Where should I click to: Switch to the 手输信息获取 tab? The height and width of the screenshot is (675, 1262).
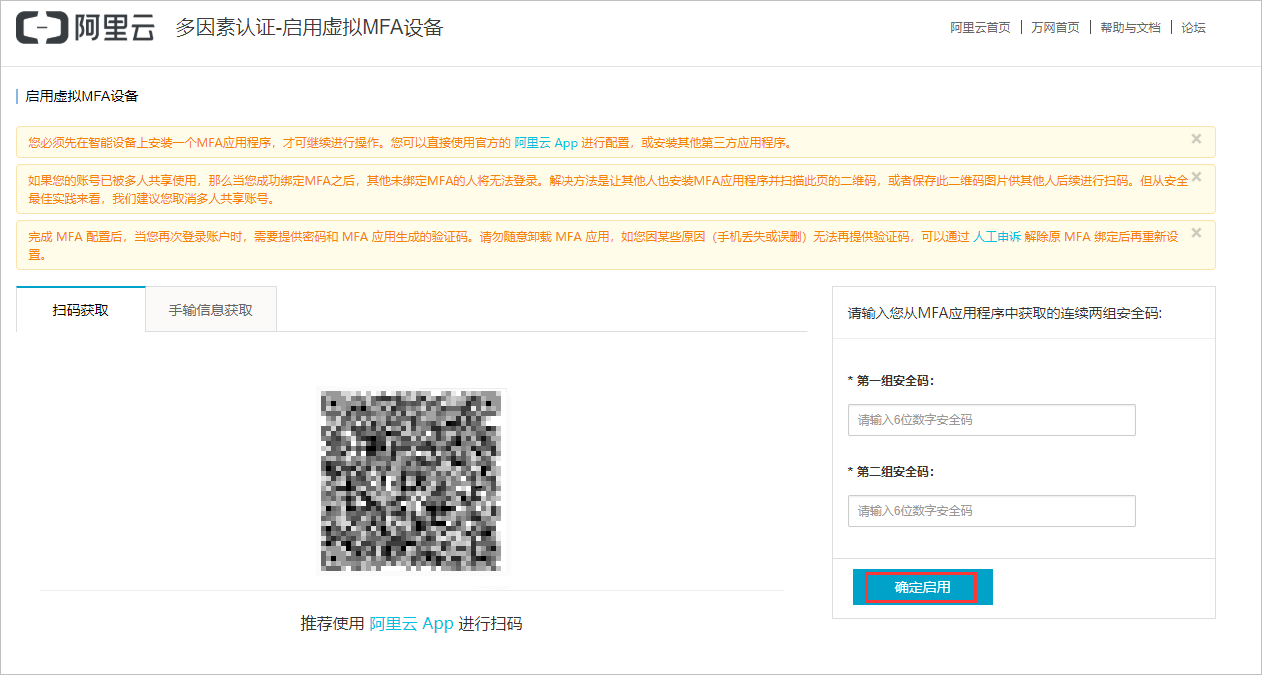[x=211, y=310]
